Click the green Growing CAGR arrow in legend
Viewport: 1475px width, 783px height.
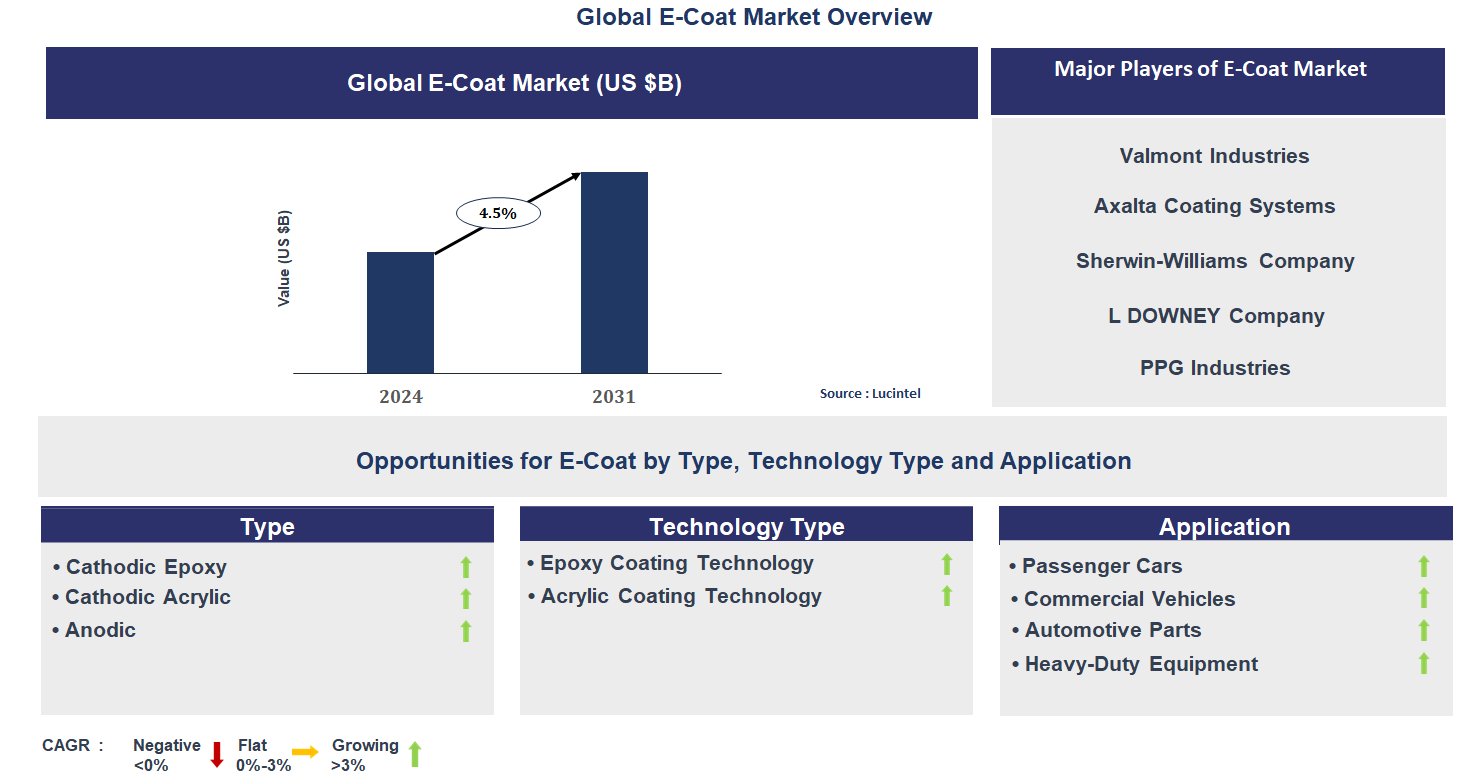416,753
